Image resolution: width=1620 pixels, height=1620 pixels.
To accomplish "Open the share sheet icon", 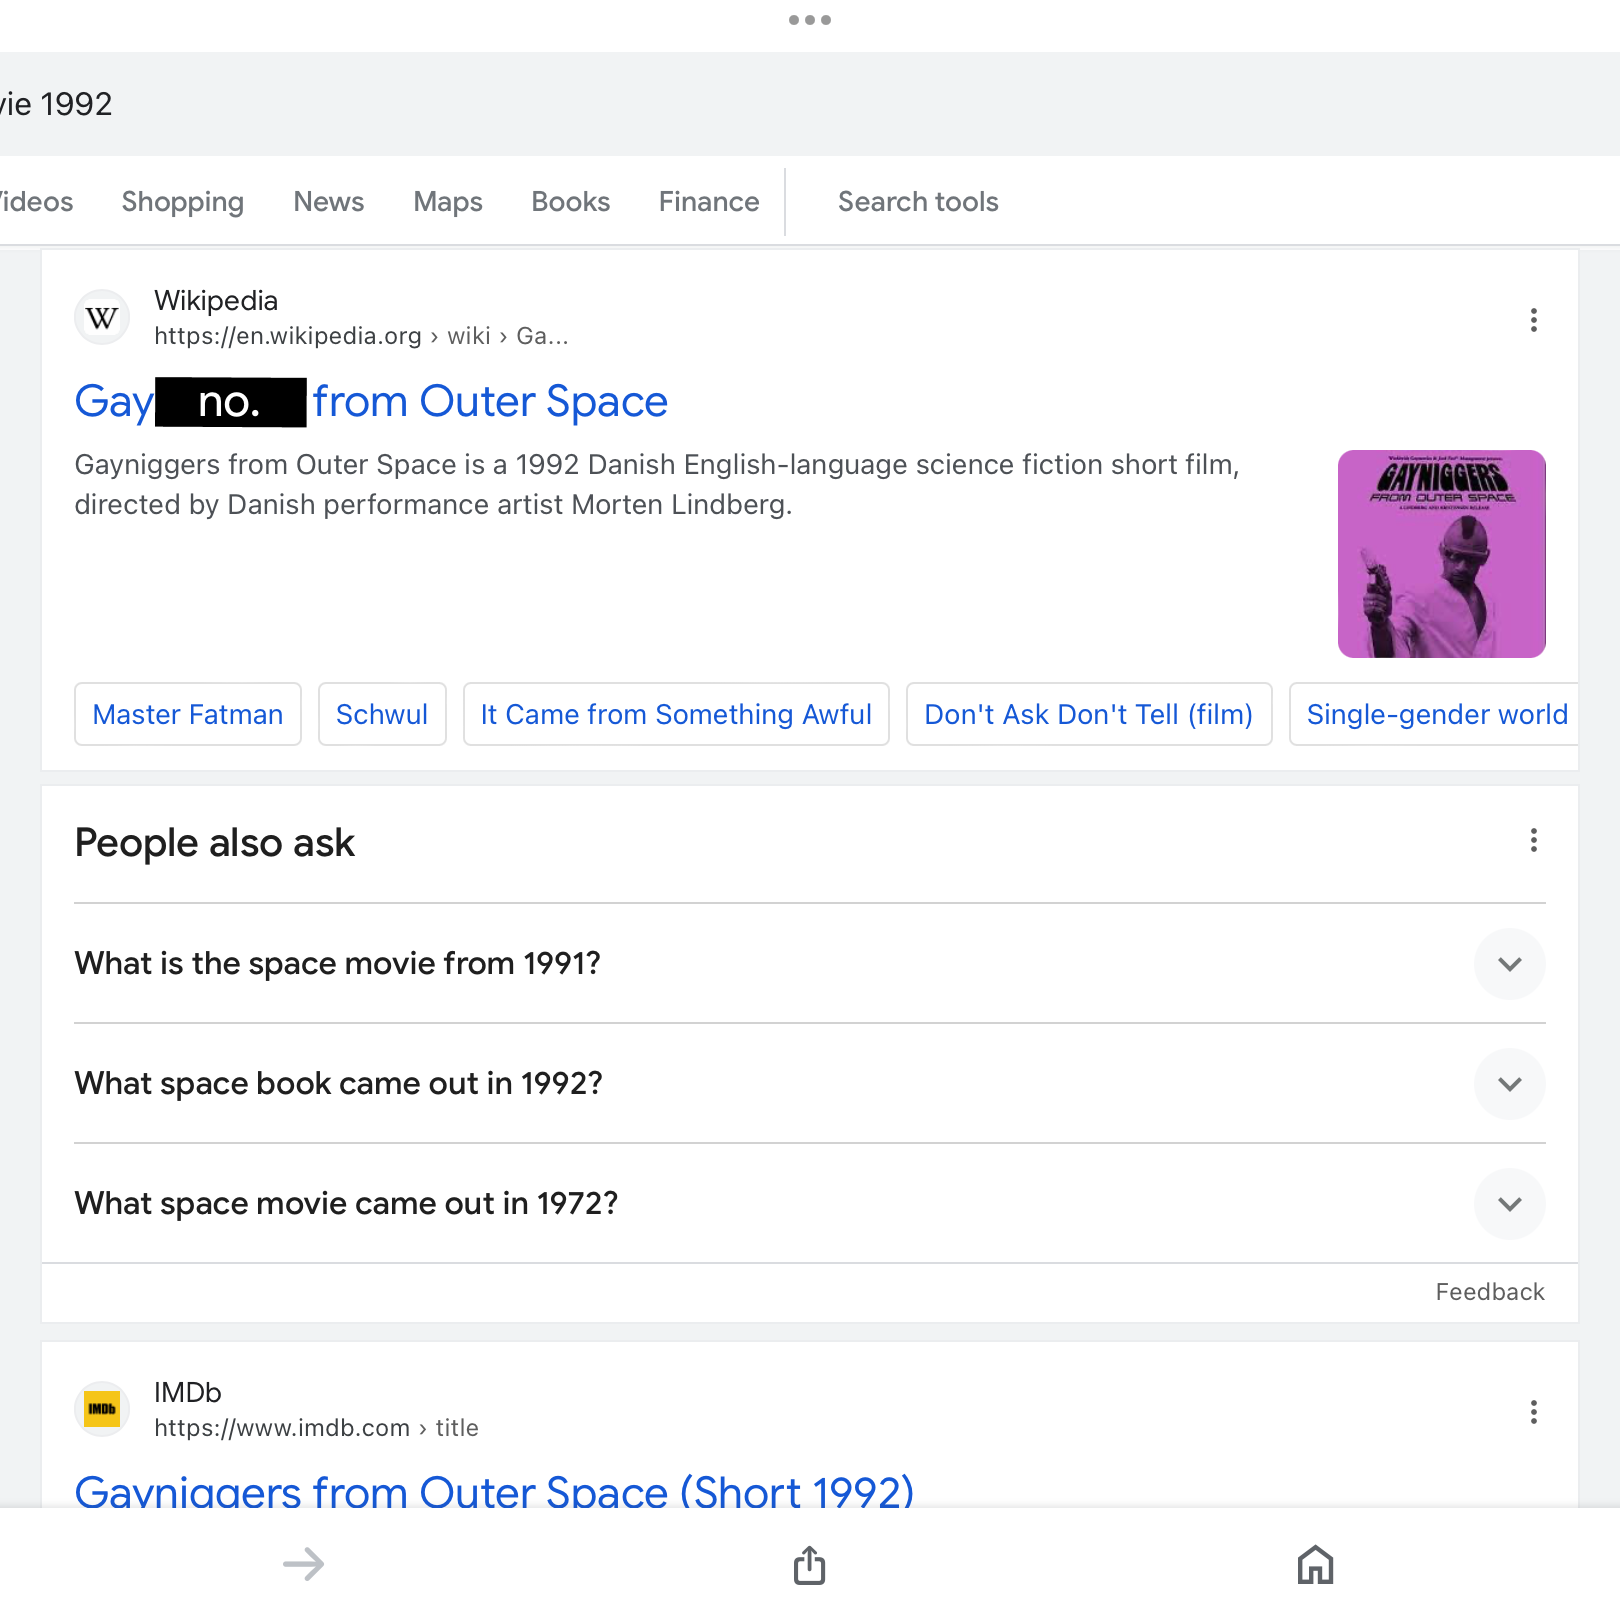I will [x=809, y=1565].
